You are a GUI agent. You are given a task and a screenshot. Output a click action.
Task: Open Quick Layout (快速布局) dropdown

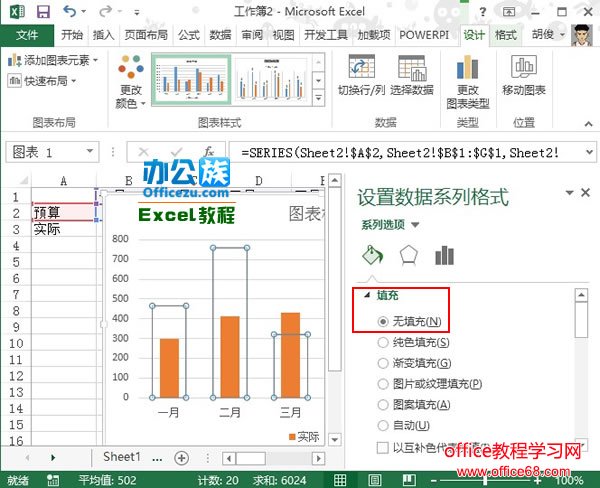(x=42, y=81)
